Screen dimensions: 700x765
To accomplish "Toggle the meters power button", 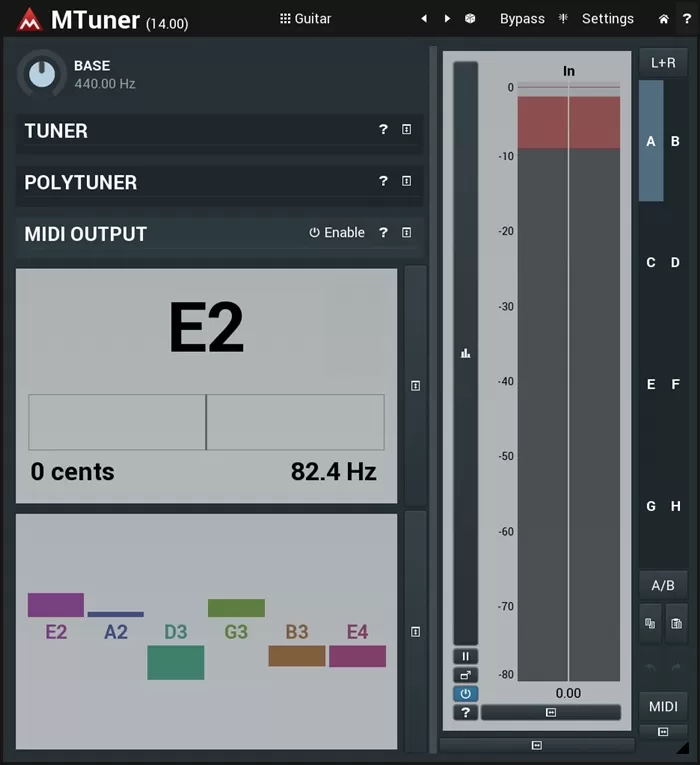I will click(x=465, y=694).
